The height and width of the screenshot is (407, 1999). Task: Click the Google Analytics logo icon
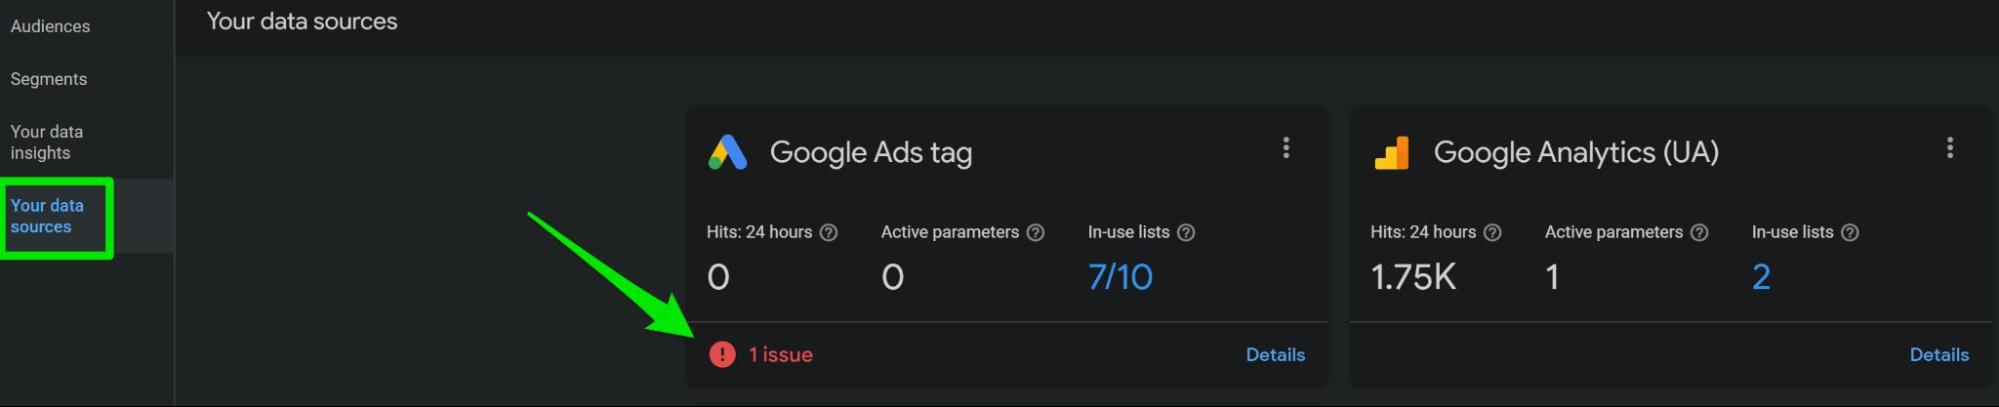click(x=1392, y=153)
